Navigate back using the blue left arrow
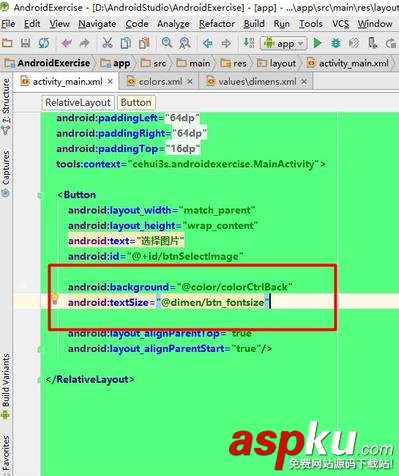Viewport: 399px width, 476px height. pos(208,43)
